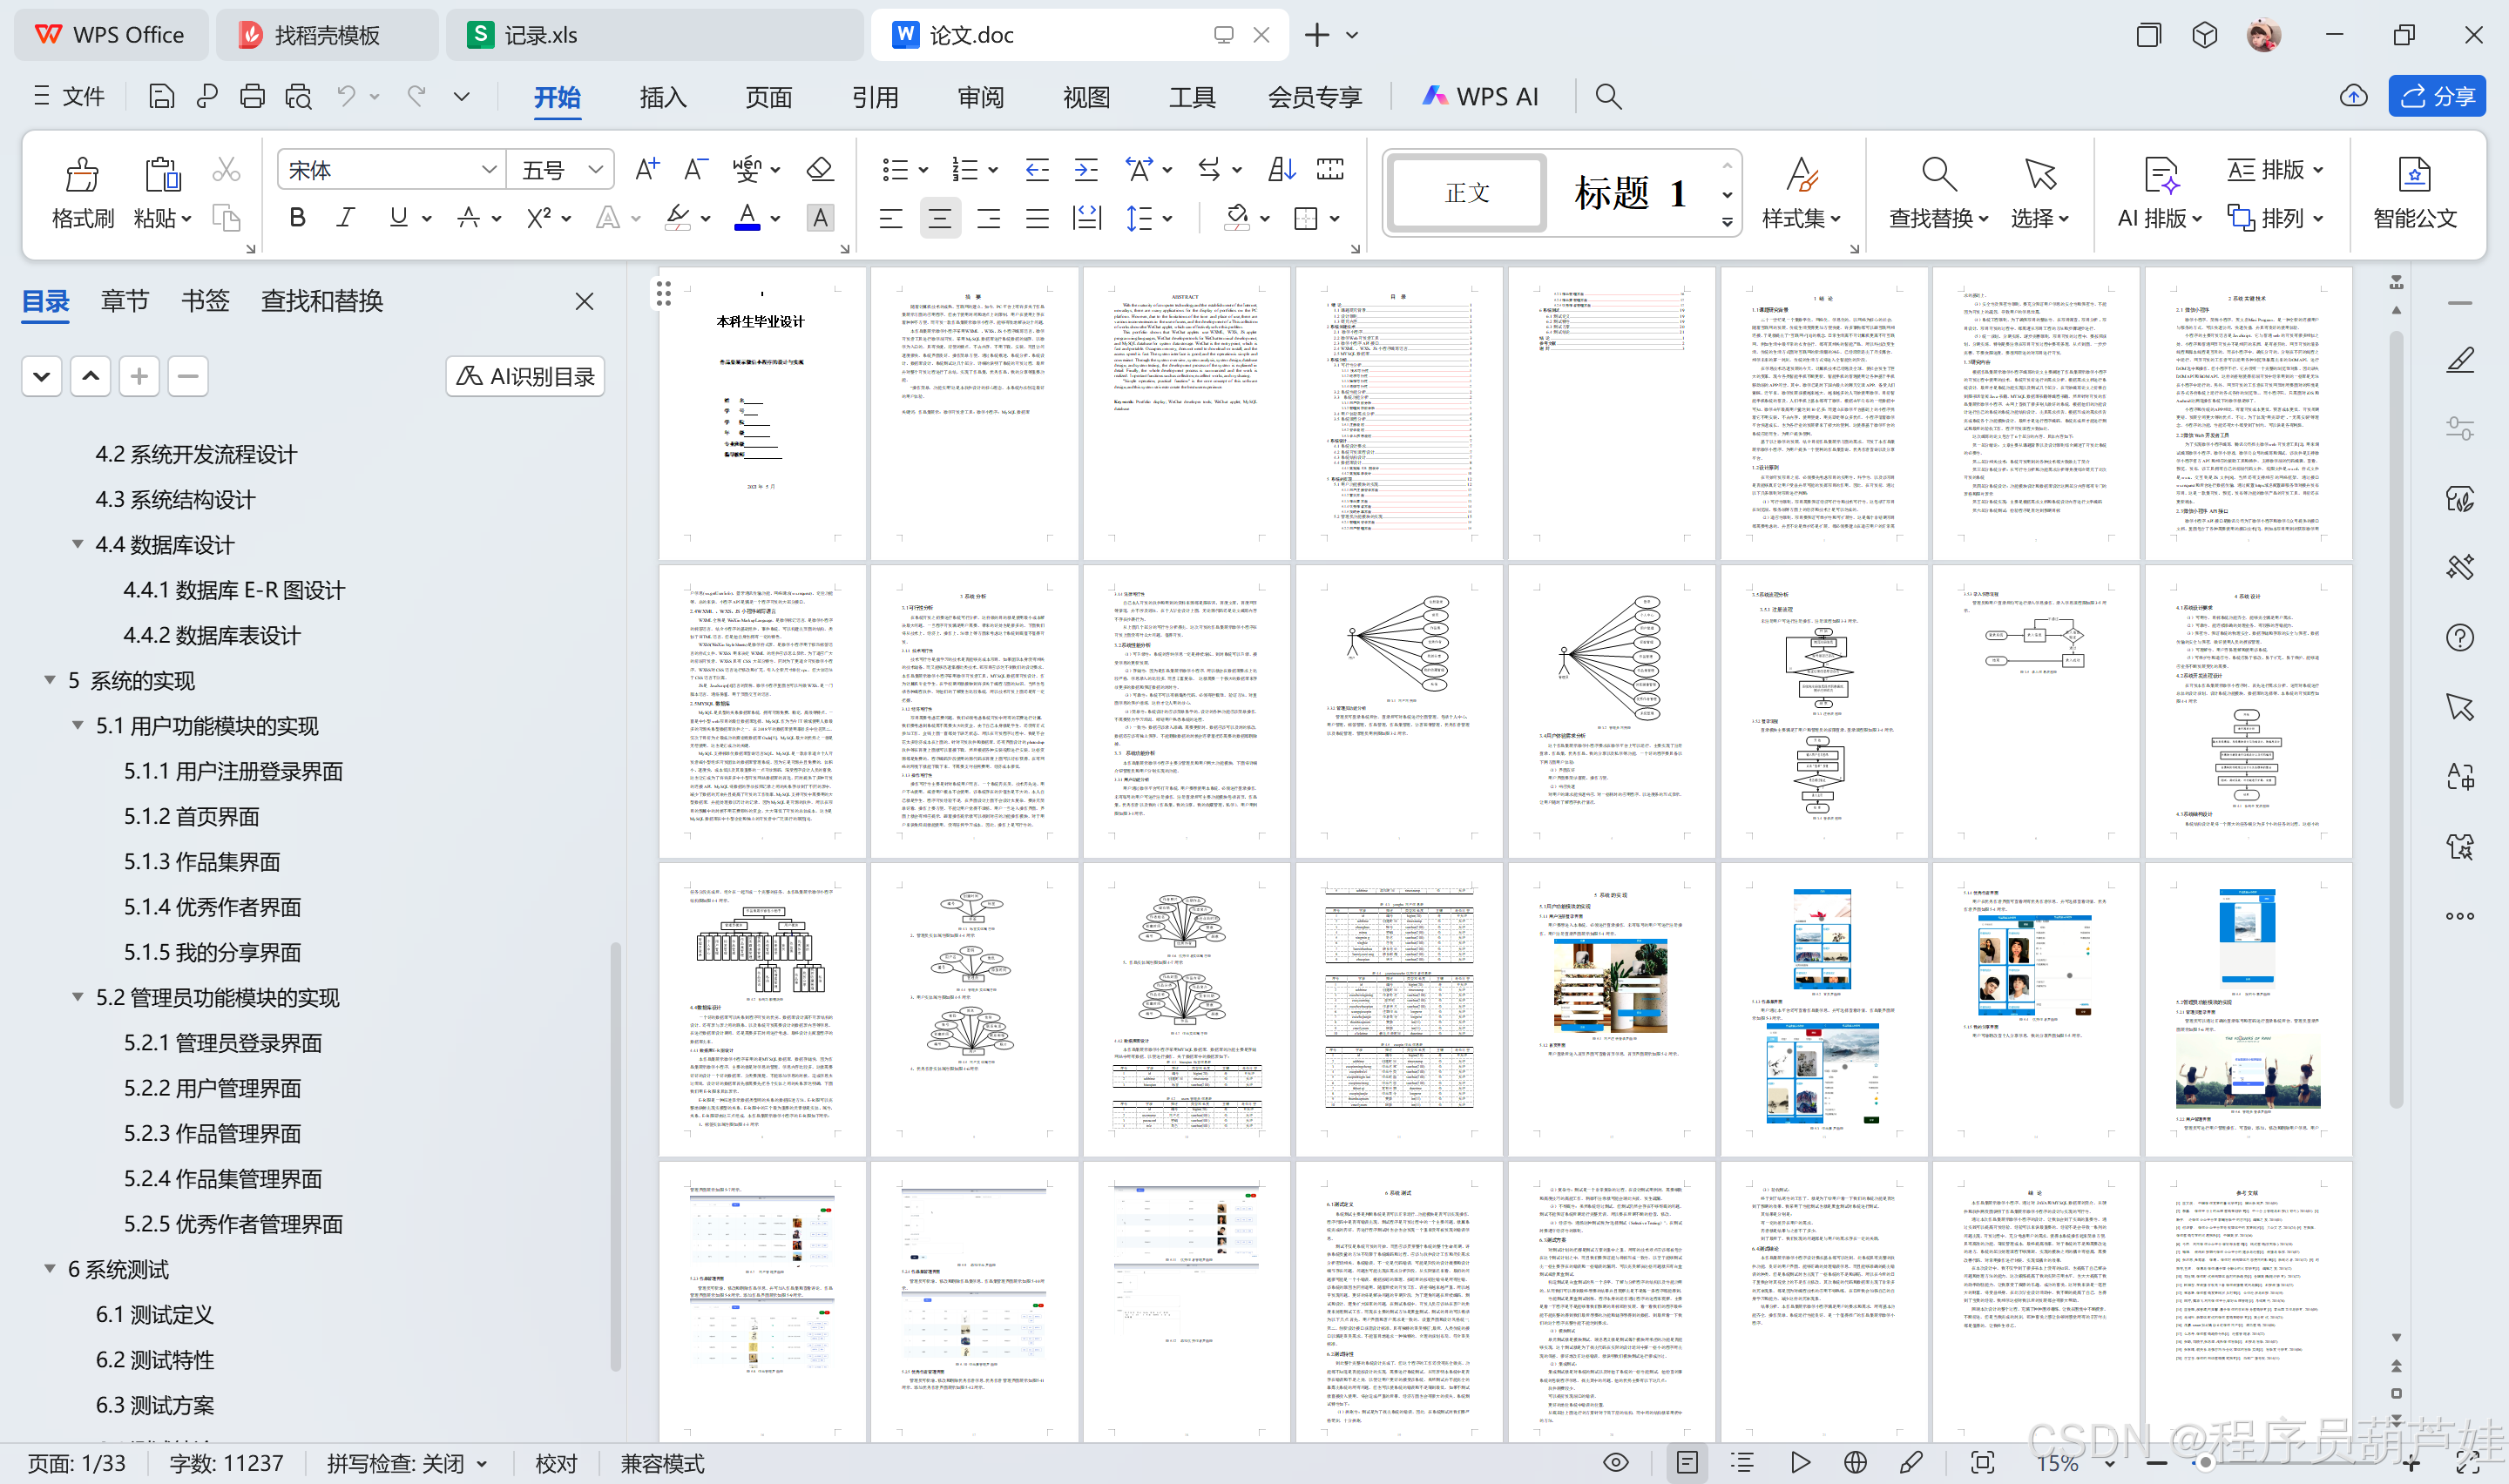Image resolution: width=2509 pixels, height=1484 pixels.
Task: Click the Decrease indent icon
Action: [x=1037, y=169]
